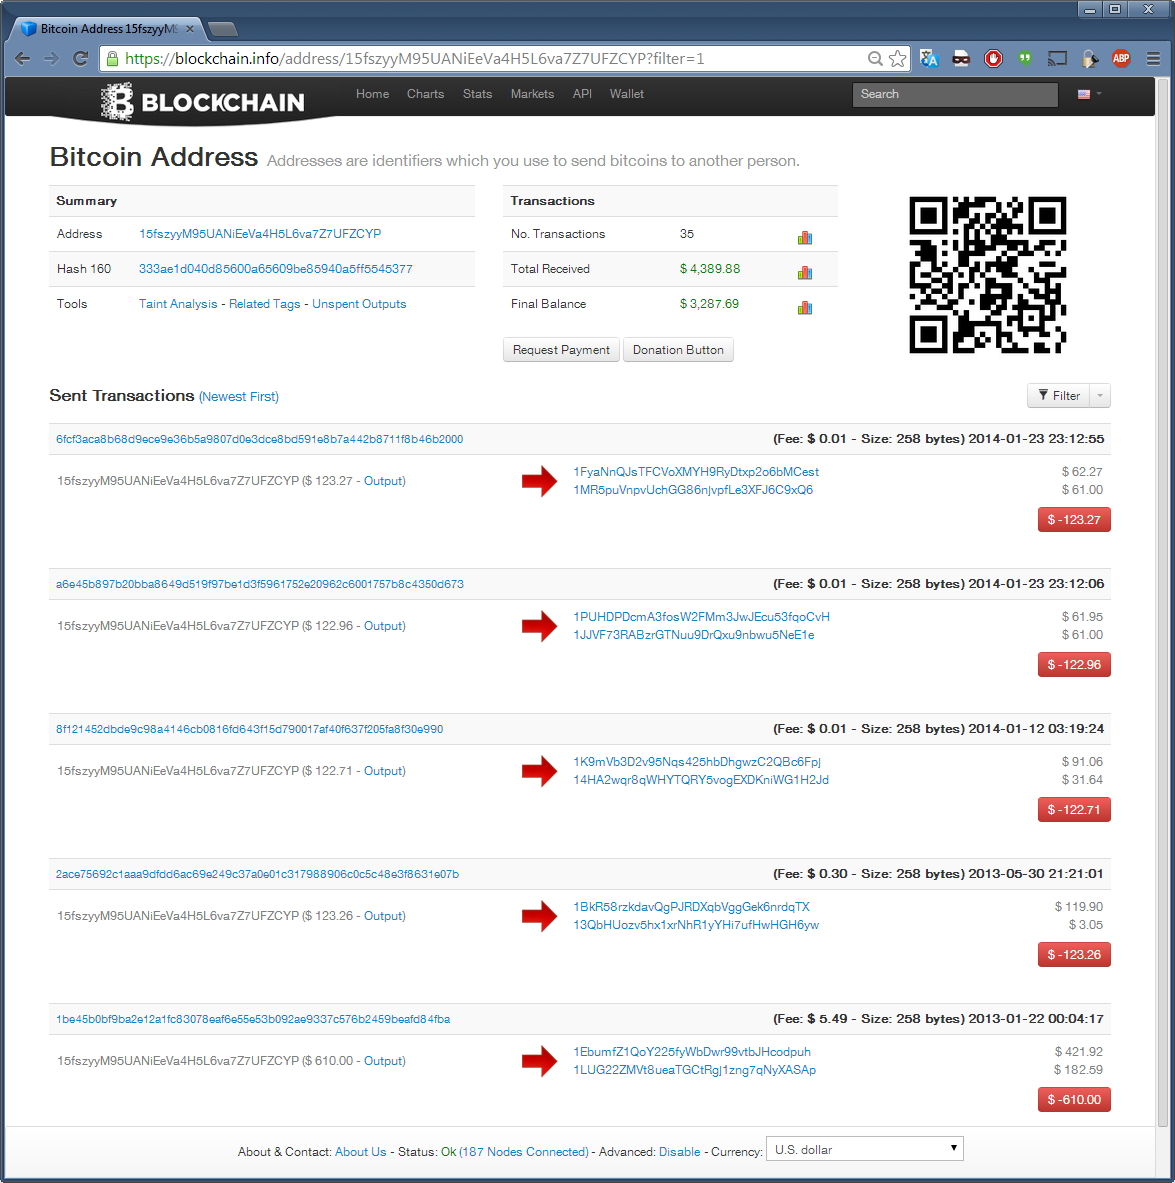Open the API nav item
The image size is (1175, 1183).
[x=582, y=94]
